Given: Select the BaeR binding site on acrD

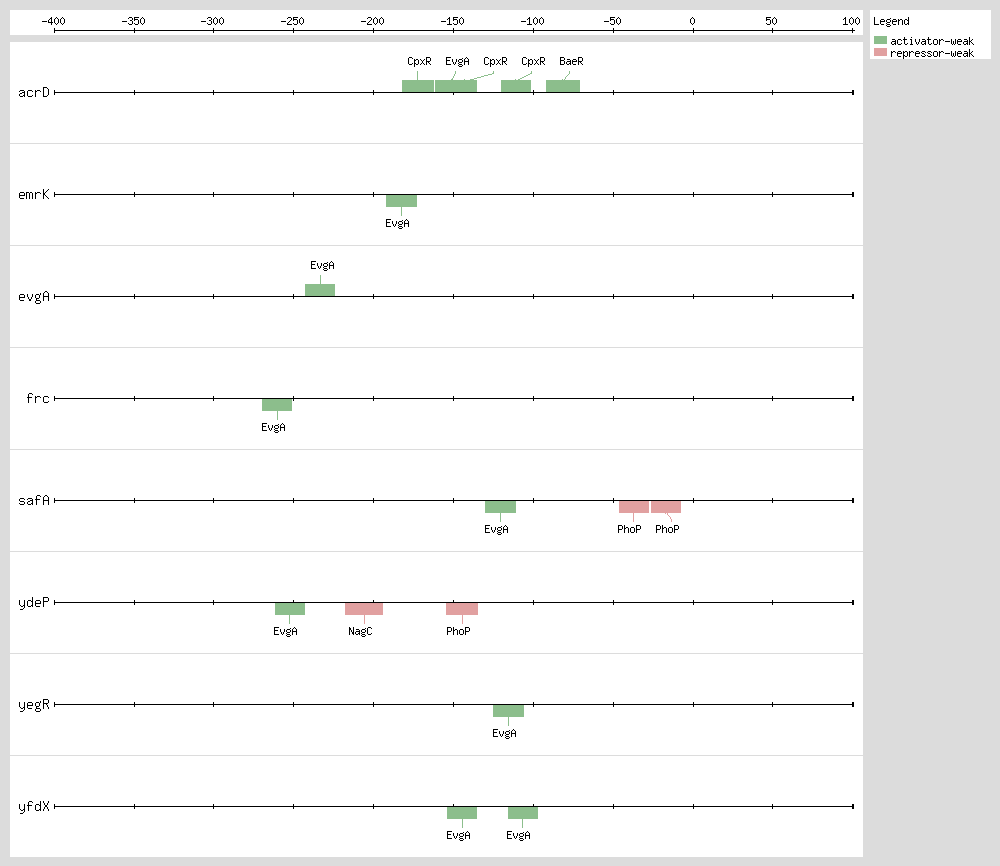Looking at the screenshot, I should tap(563, 86).
